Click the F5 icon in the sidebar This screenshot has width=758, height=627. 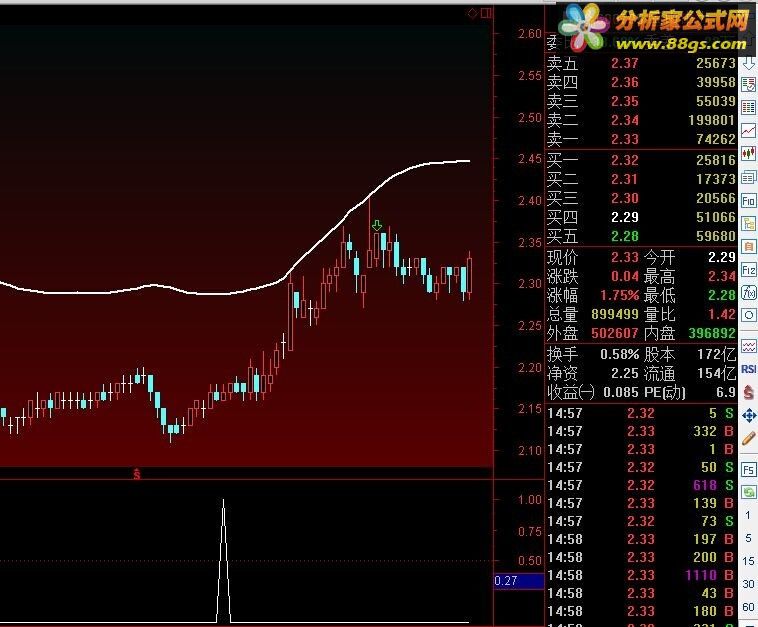748,469
